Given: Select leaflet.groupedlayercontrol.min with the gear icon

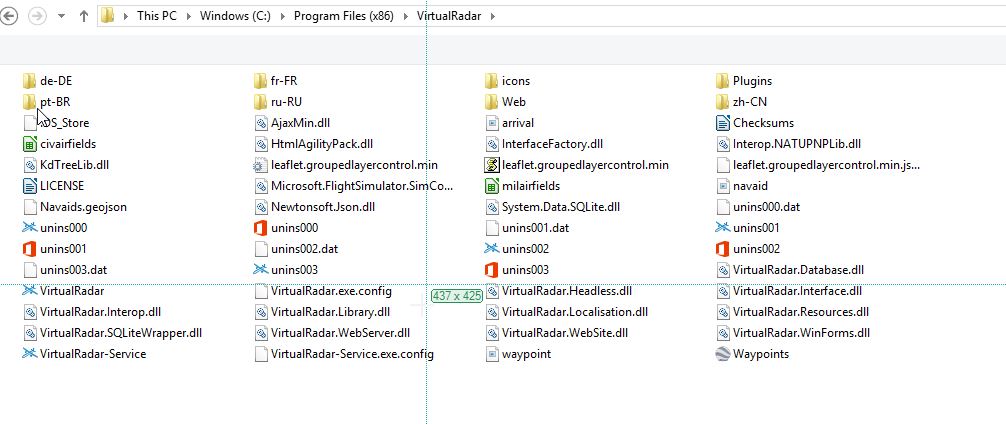Looking at the screenshot, I should pos(346,165).
